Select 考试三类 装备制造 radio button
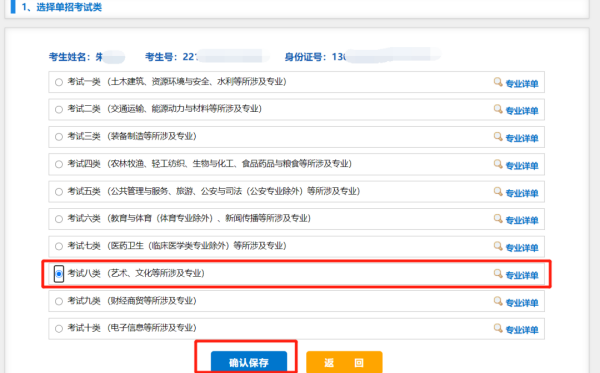This screenshot has width=600, height=373. point(59,137)
